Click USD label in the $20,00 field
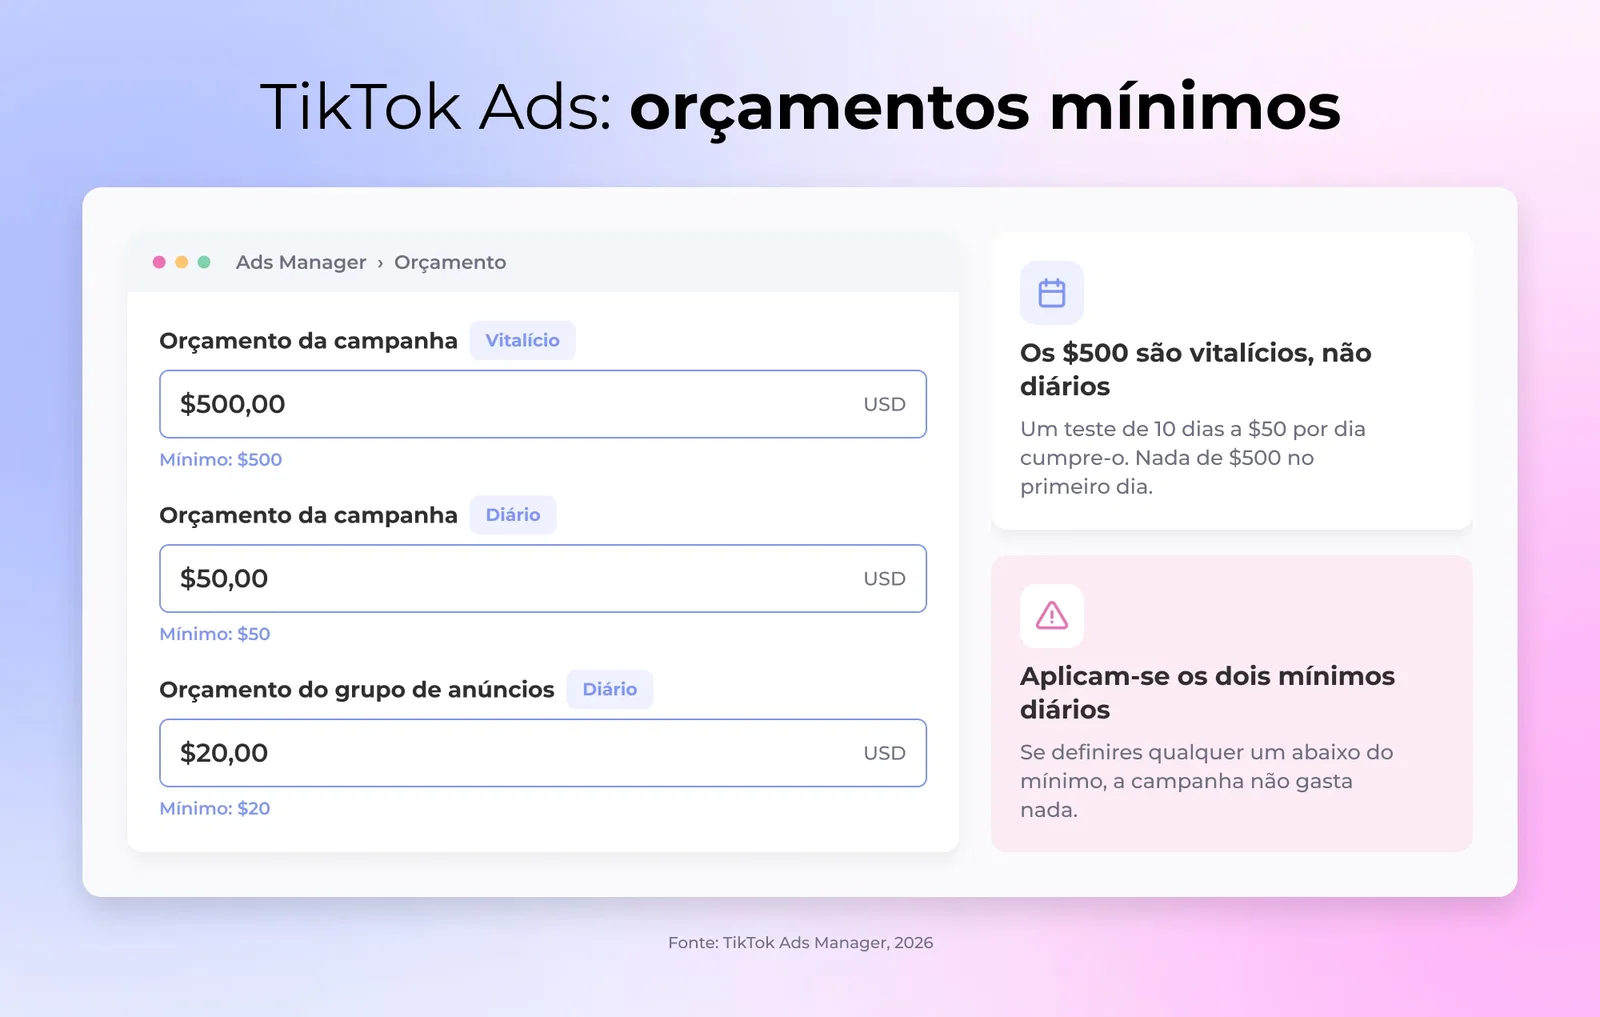Viewport: 1600px width, 1017px height. click(884, 753)
